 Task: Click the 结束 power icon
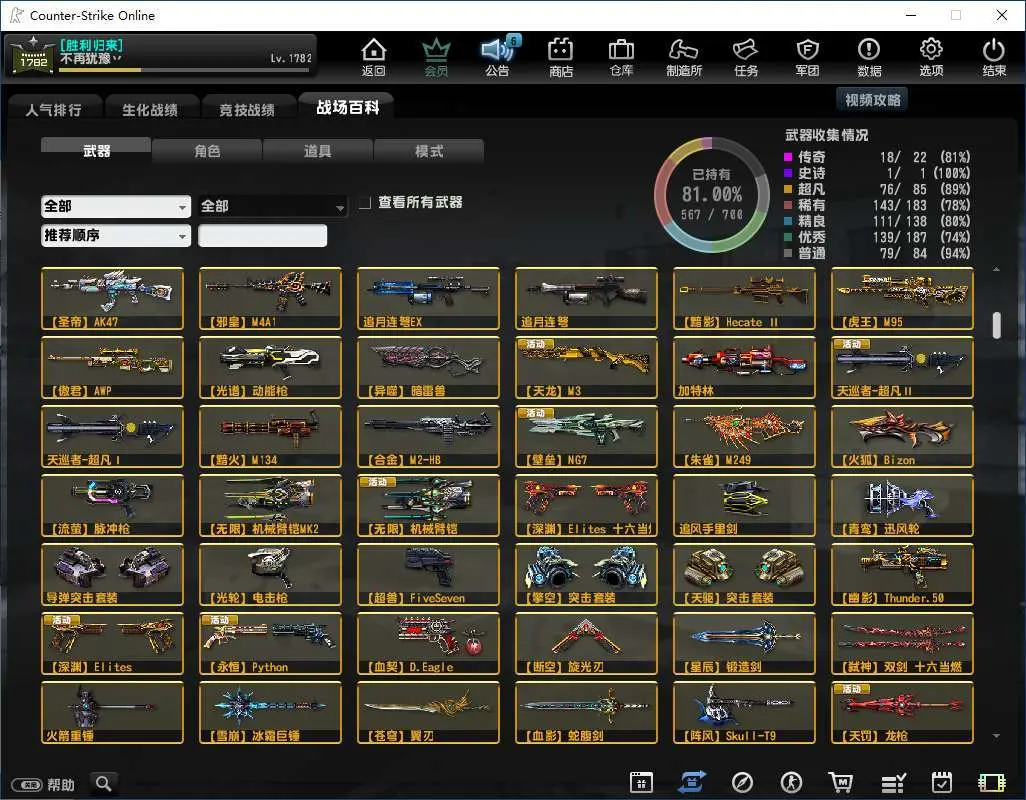994,56
